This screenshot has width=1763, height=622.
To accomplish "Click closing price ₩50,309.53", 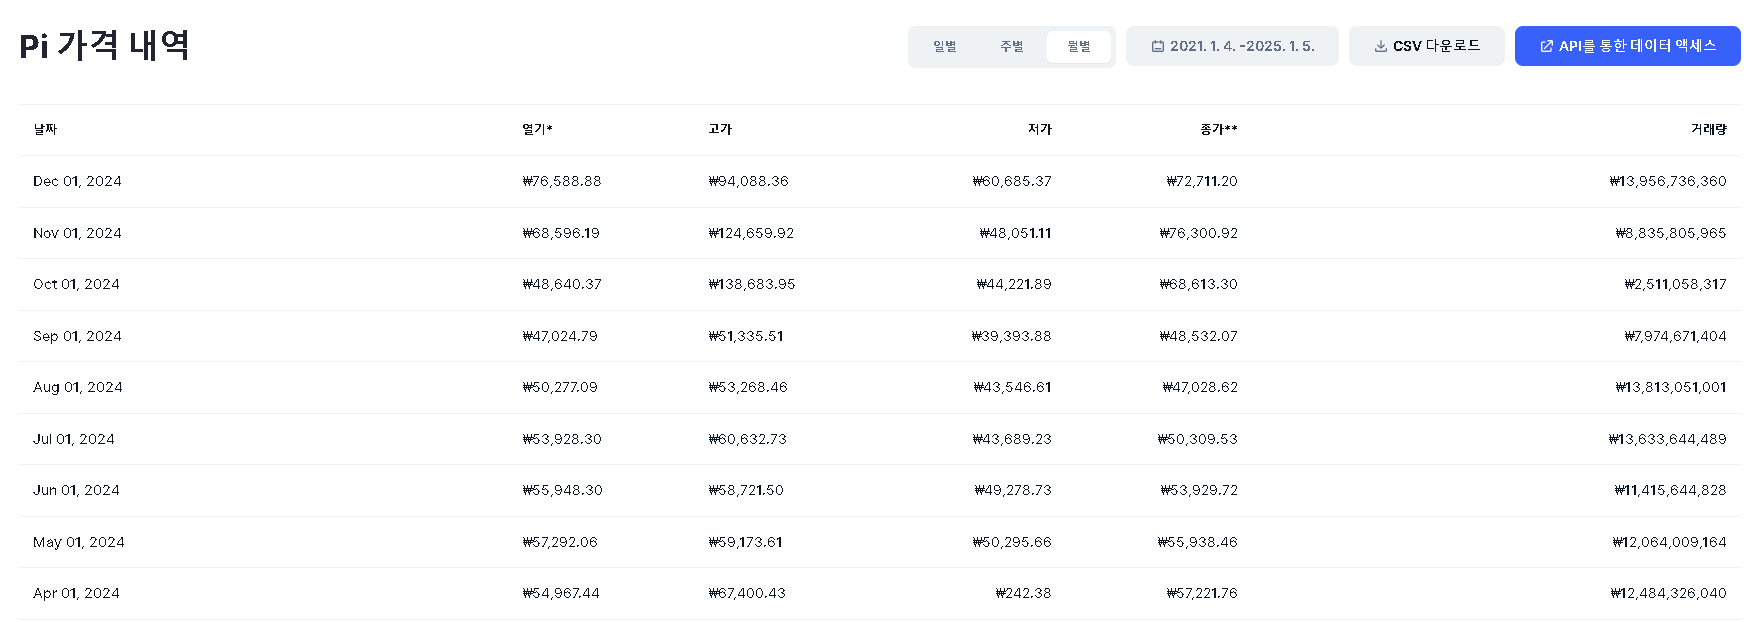I will tap(1198, 439).
